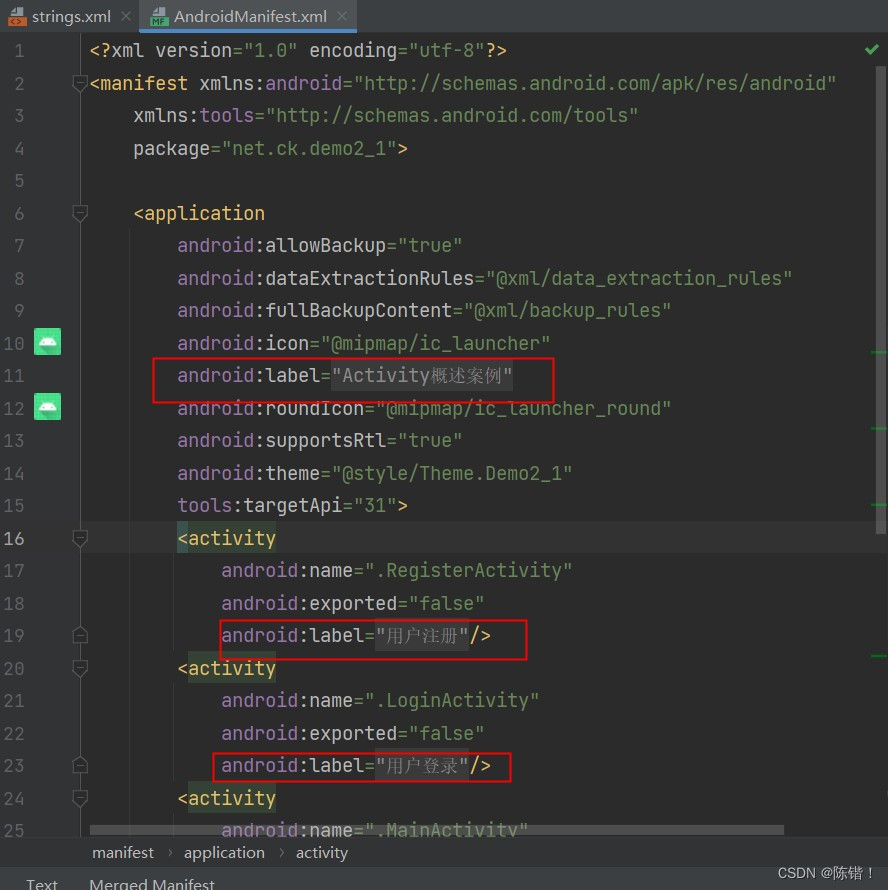The height and width of the screenshot is (890, 888).
Task: Click line number 1 in the gutter
Action: coord(19,51)
